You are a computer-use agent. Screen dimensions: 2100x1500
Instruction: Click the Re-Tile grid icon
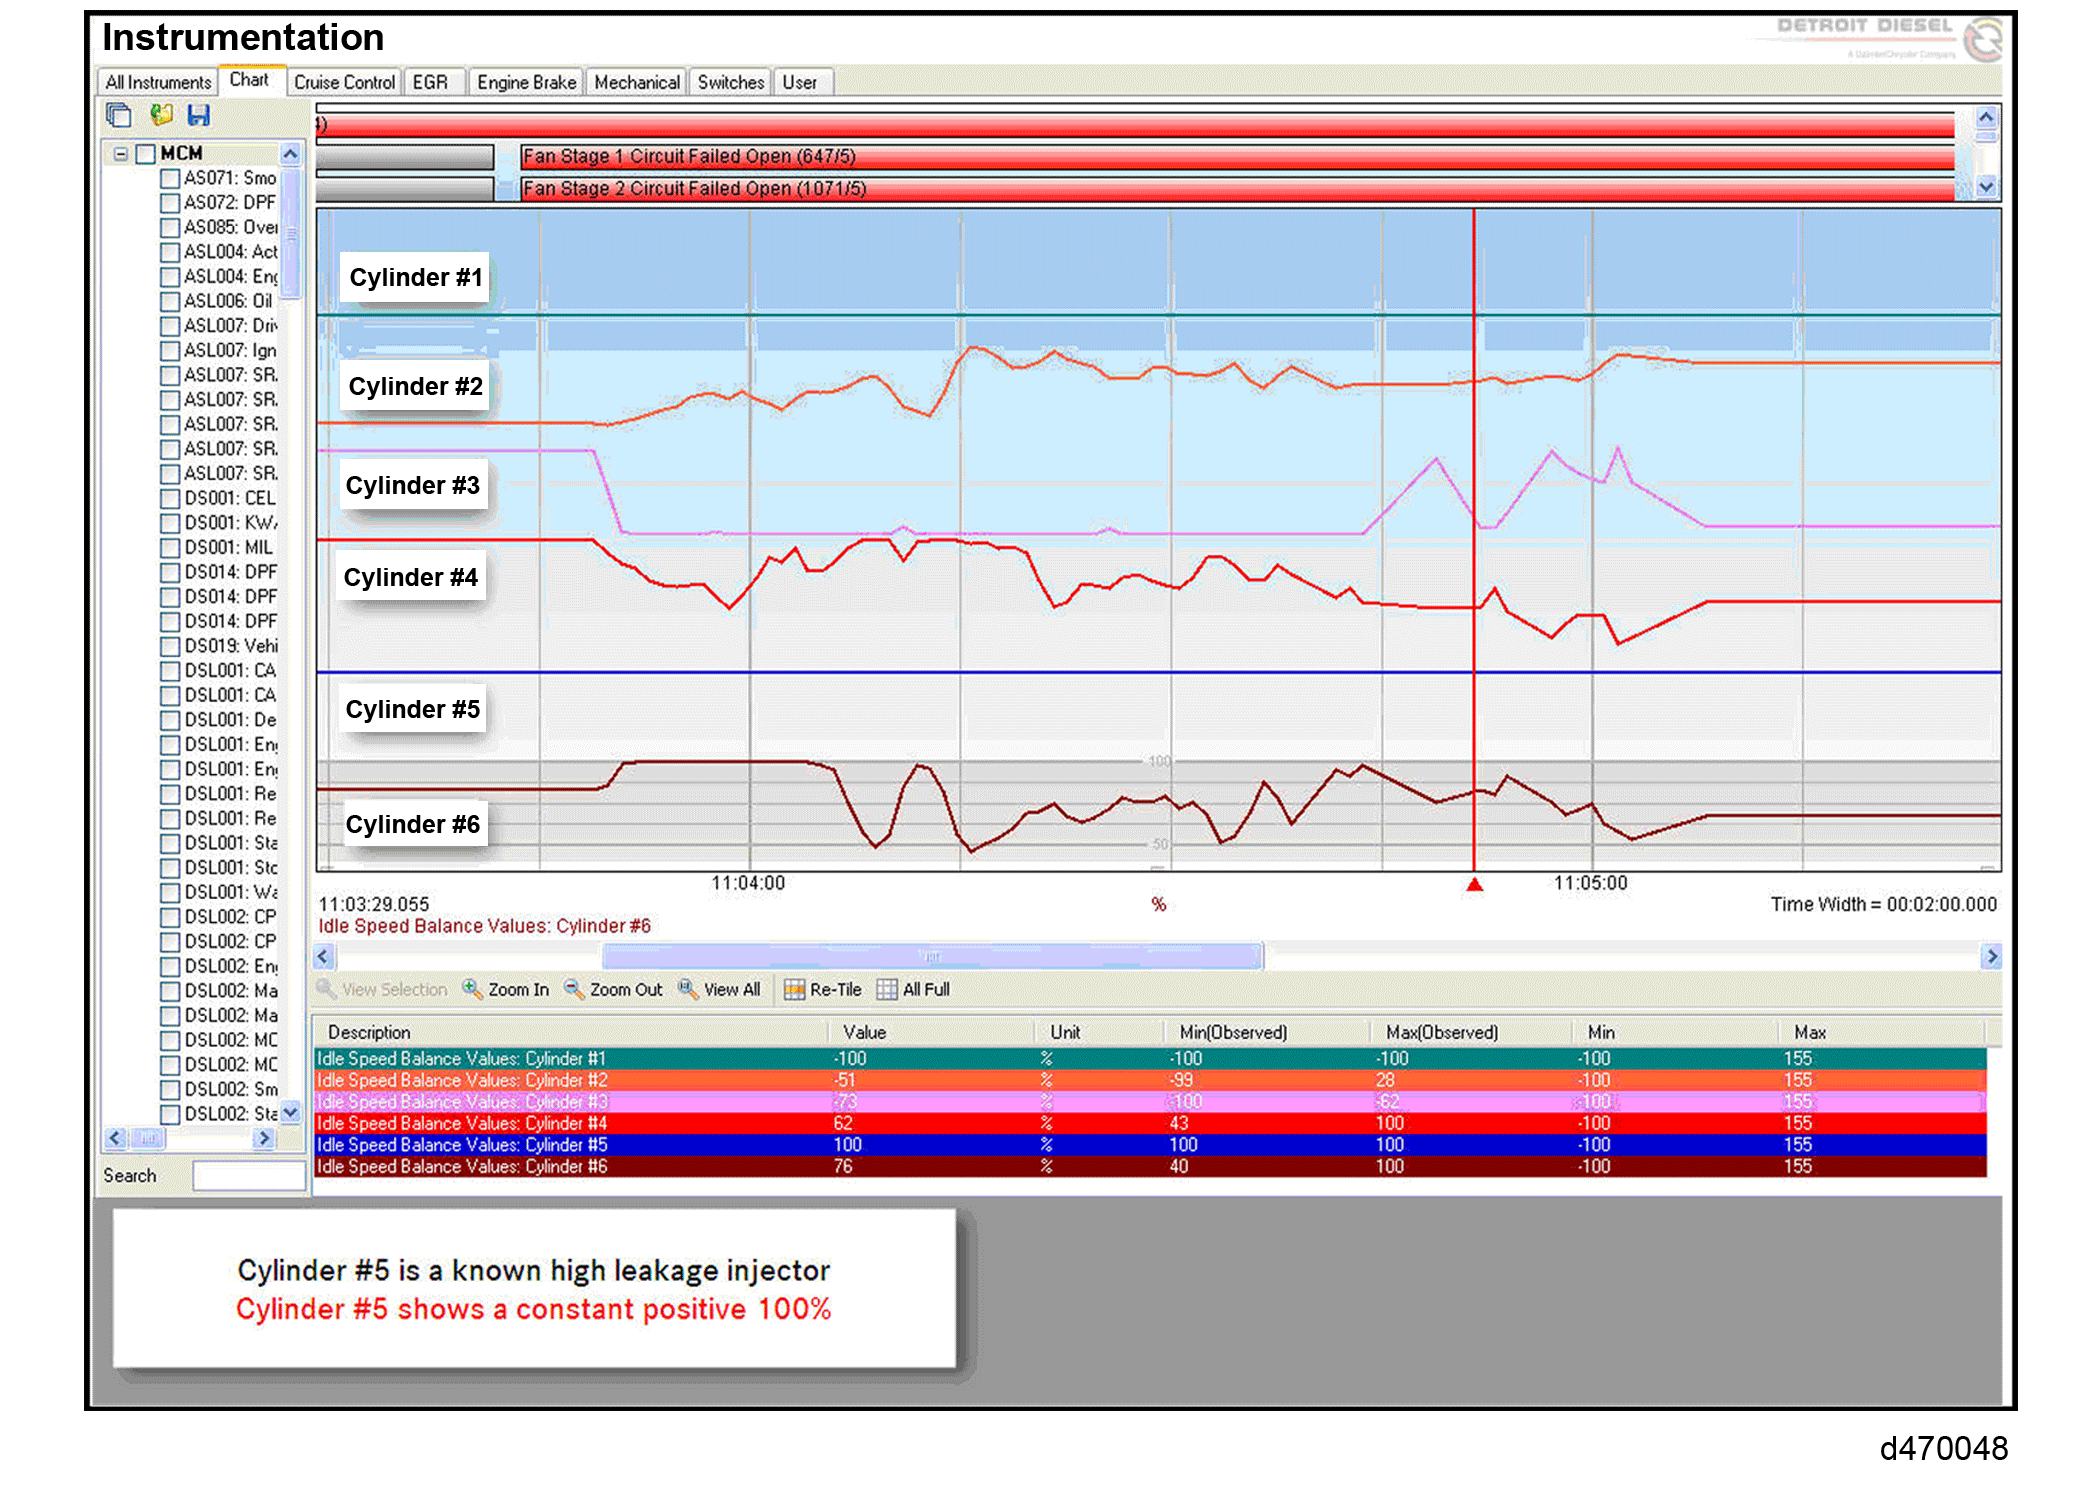tap(794, 989)
